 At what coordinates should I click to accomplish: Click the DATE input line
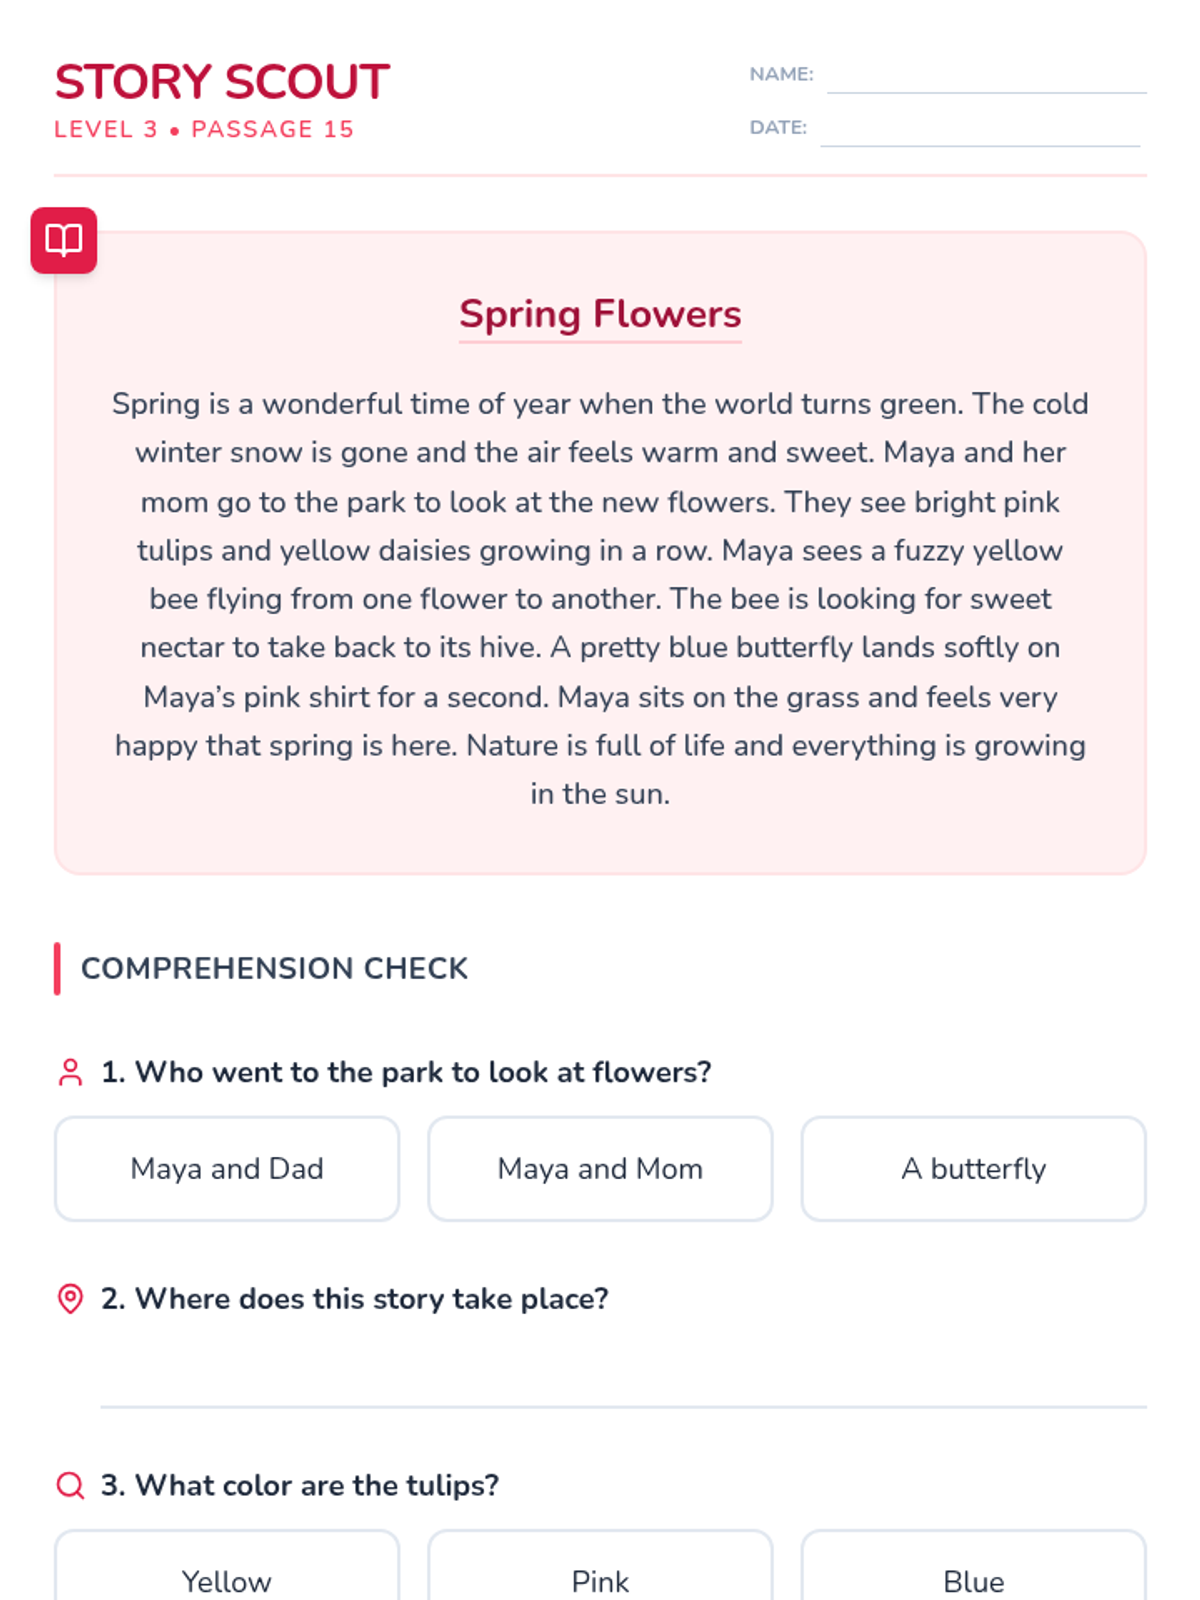click(x=980, y=129)
